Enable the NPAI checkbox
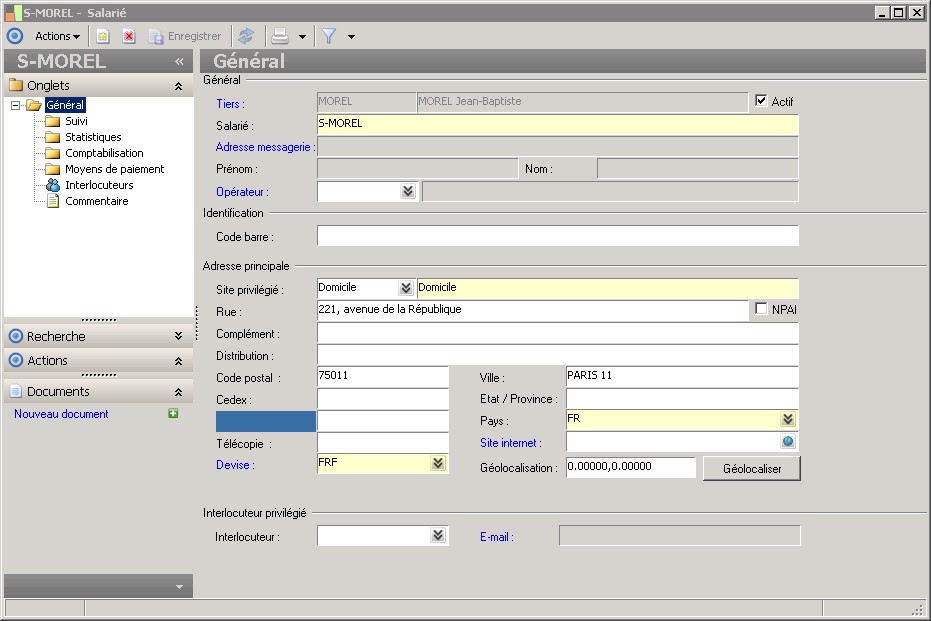Image resolution: width=931 pixels, height=621 pixels. click(761, 309)
